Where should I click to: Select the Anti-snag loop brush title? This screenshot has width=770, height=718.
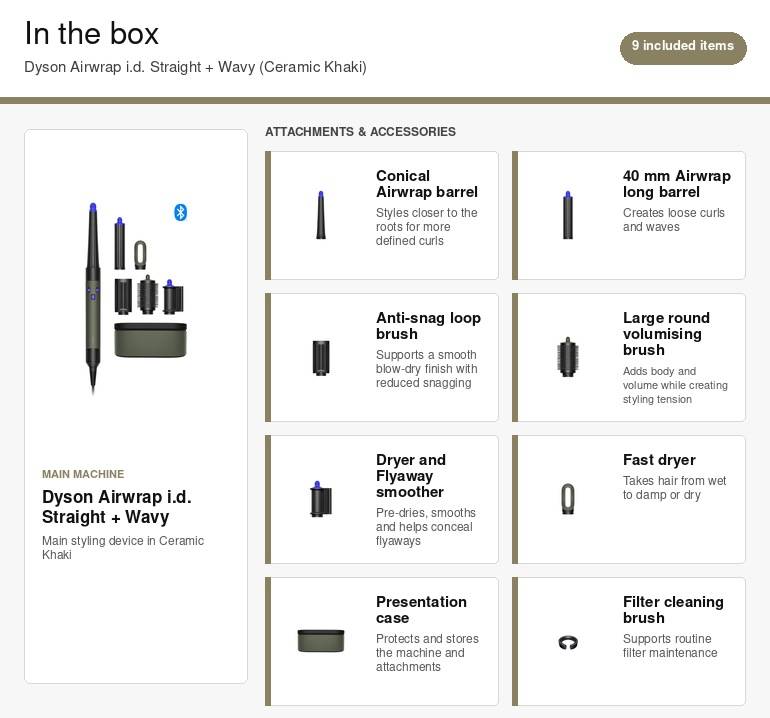click(x=428, y=326)
